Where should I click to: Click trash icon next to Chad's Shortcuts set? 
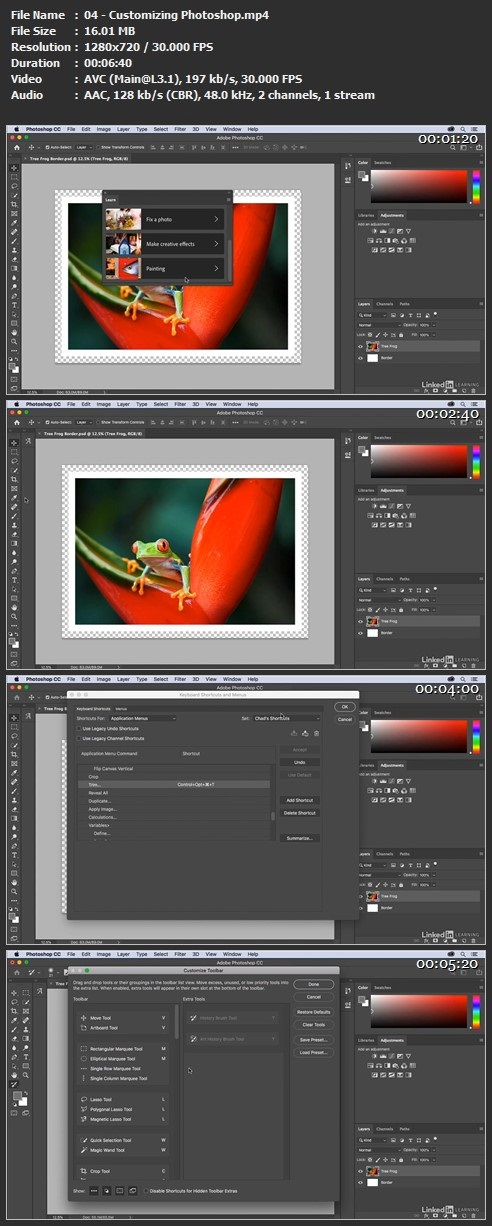317,733
